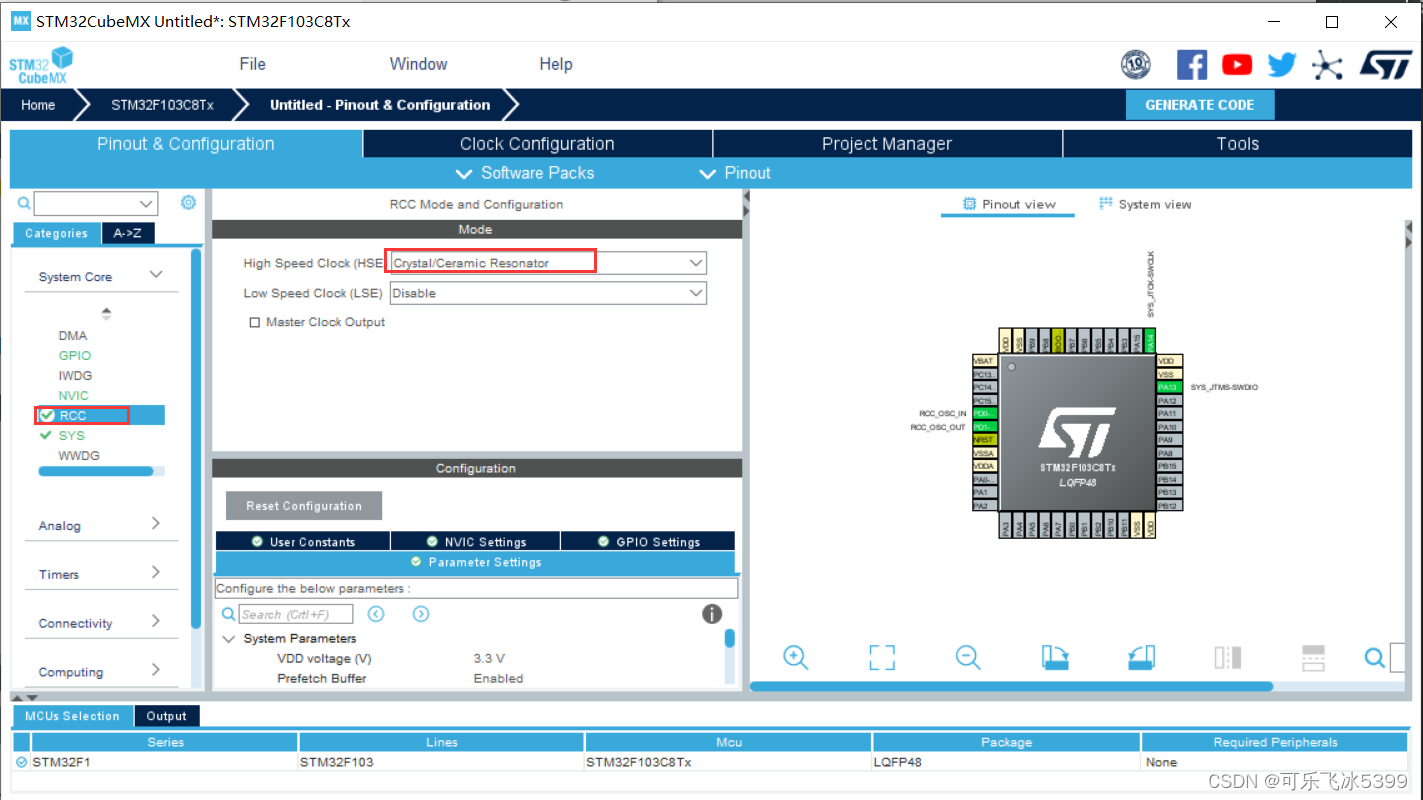Collapse the System Core category
The height and width of the screenshot is (800, 1423).
coord(156,275)
